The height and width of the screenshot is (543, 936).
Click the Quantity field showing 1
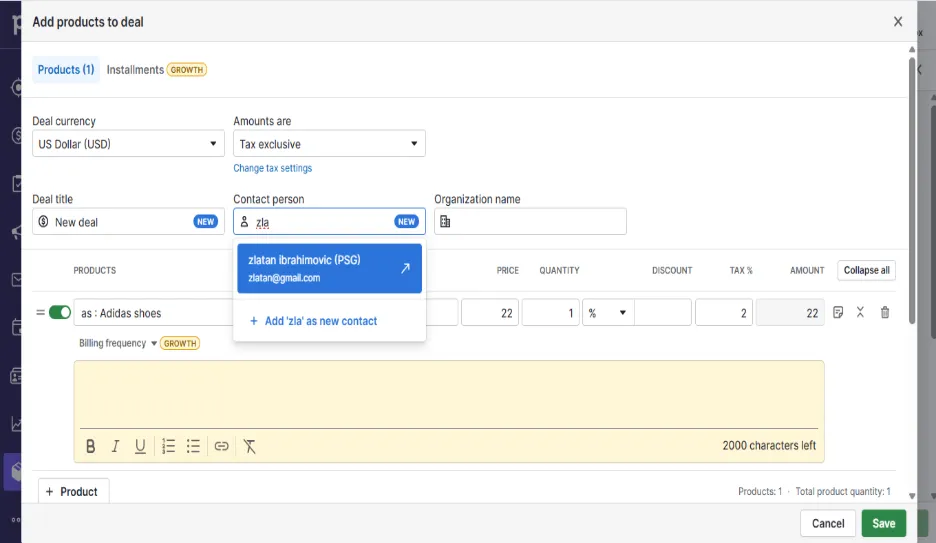click(550, 313)
